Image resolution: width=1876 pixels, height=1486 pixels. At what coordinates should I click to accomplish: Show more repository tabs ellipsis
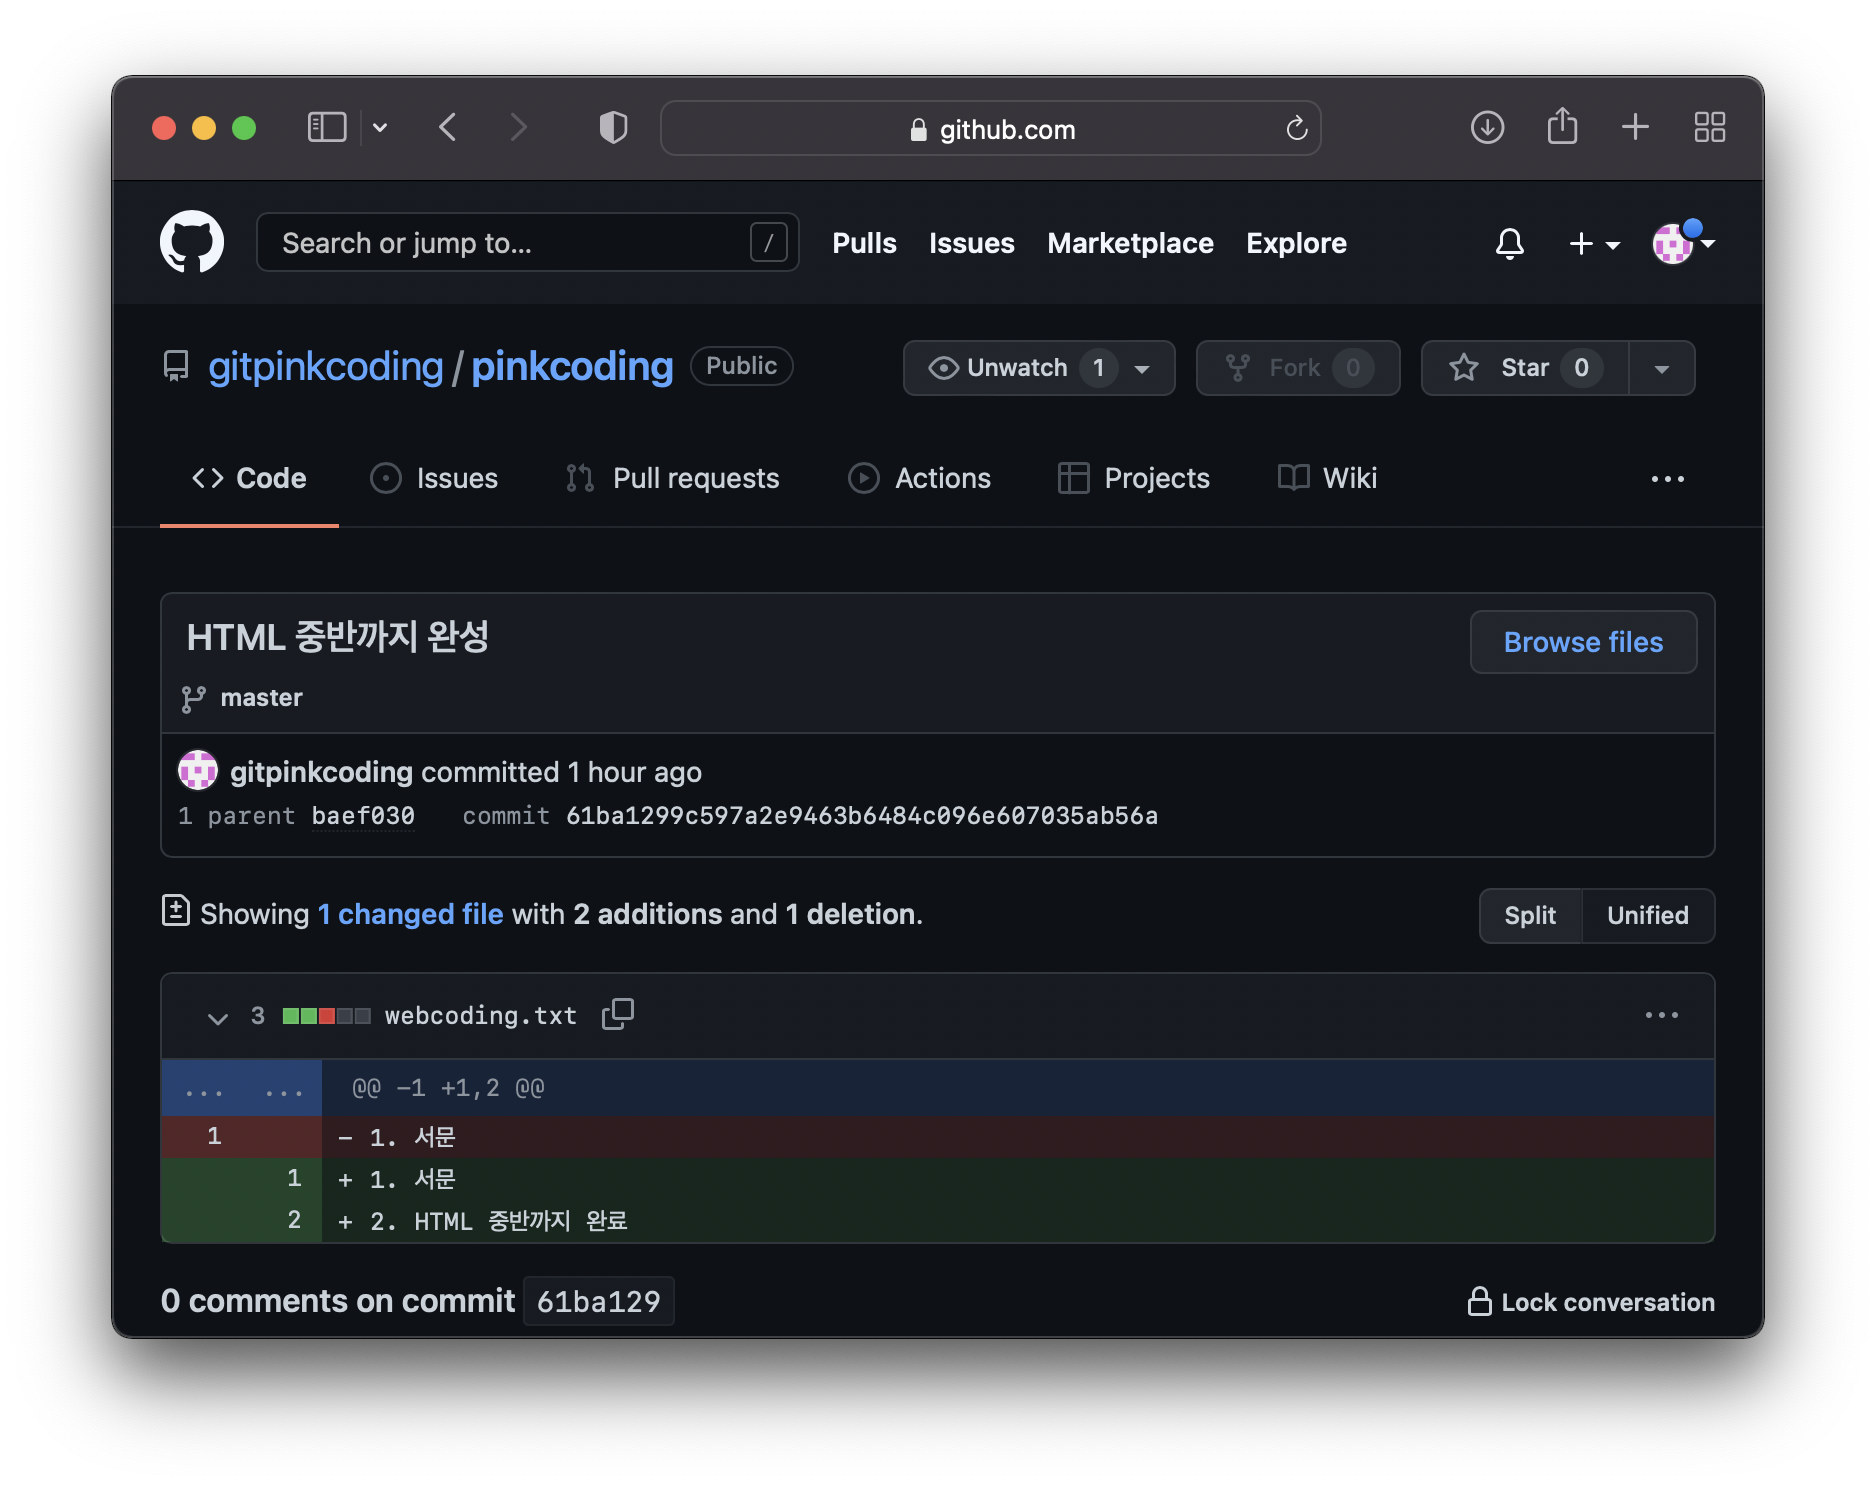coord(1667,479)
